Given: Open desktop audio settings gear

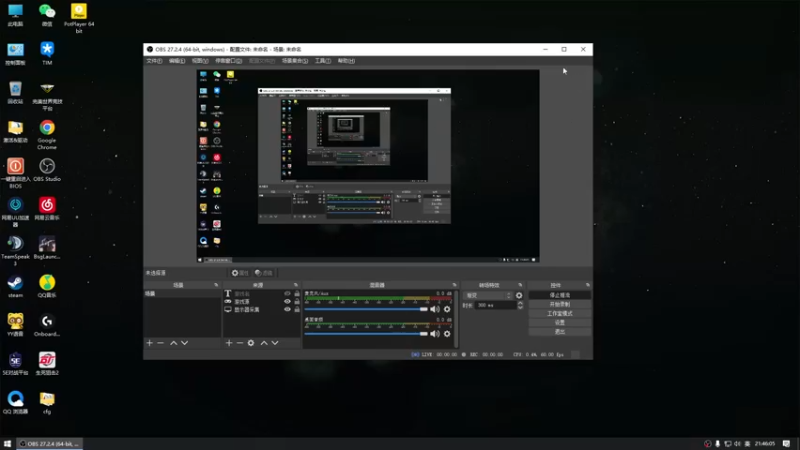Looking at the screenshot, I should click(447, 334).
